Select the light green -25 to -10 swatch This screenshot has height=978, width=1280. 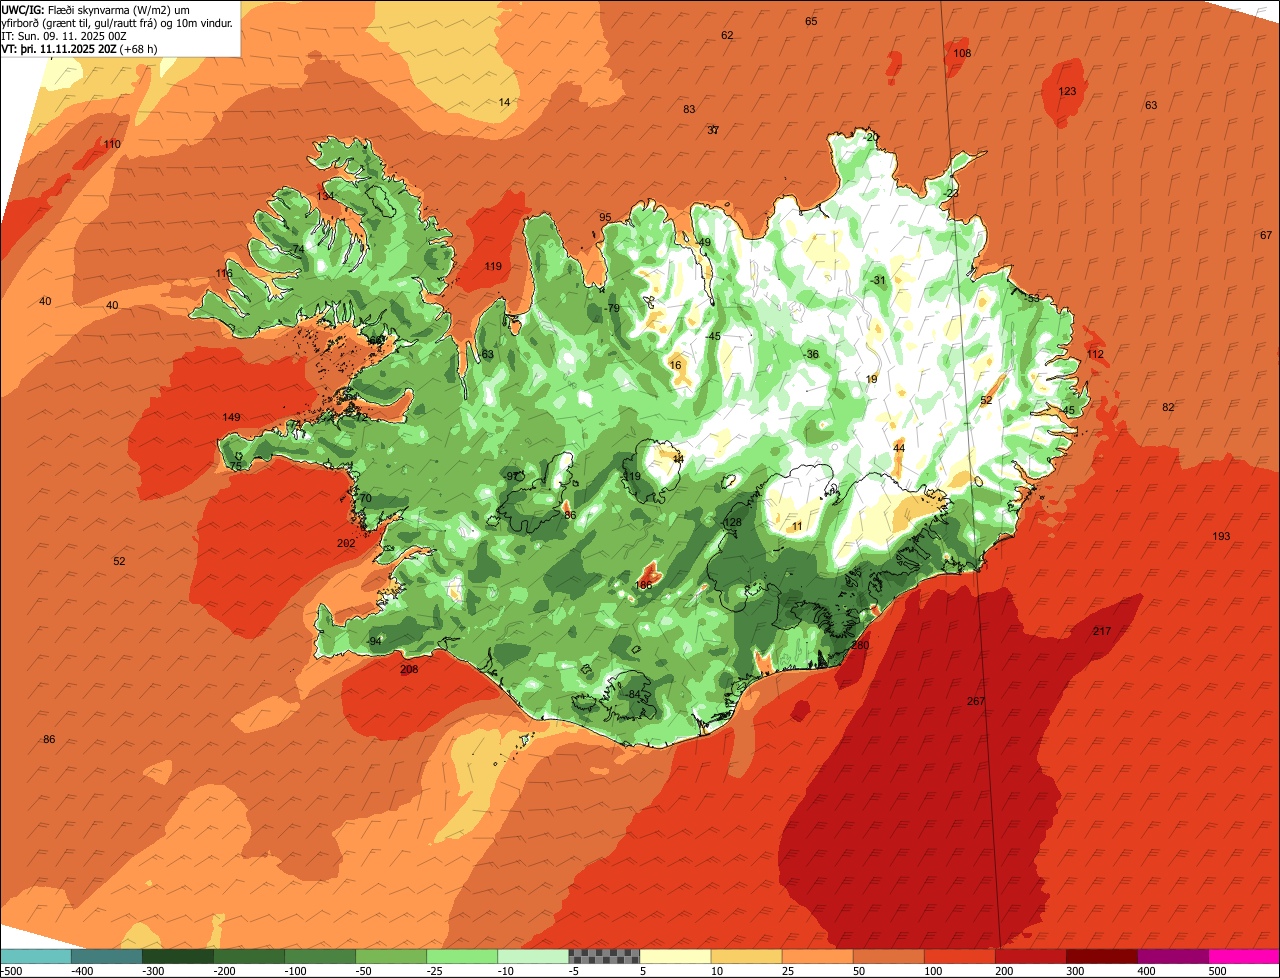pyautogui.click(x=462, y=957)
